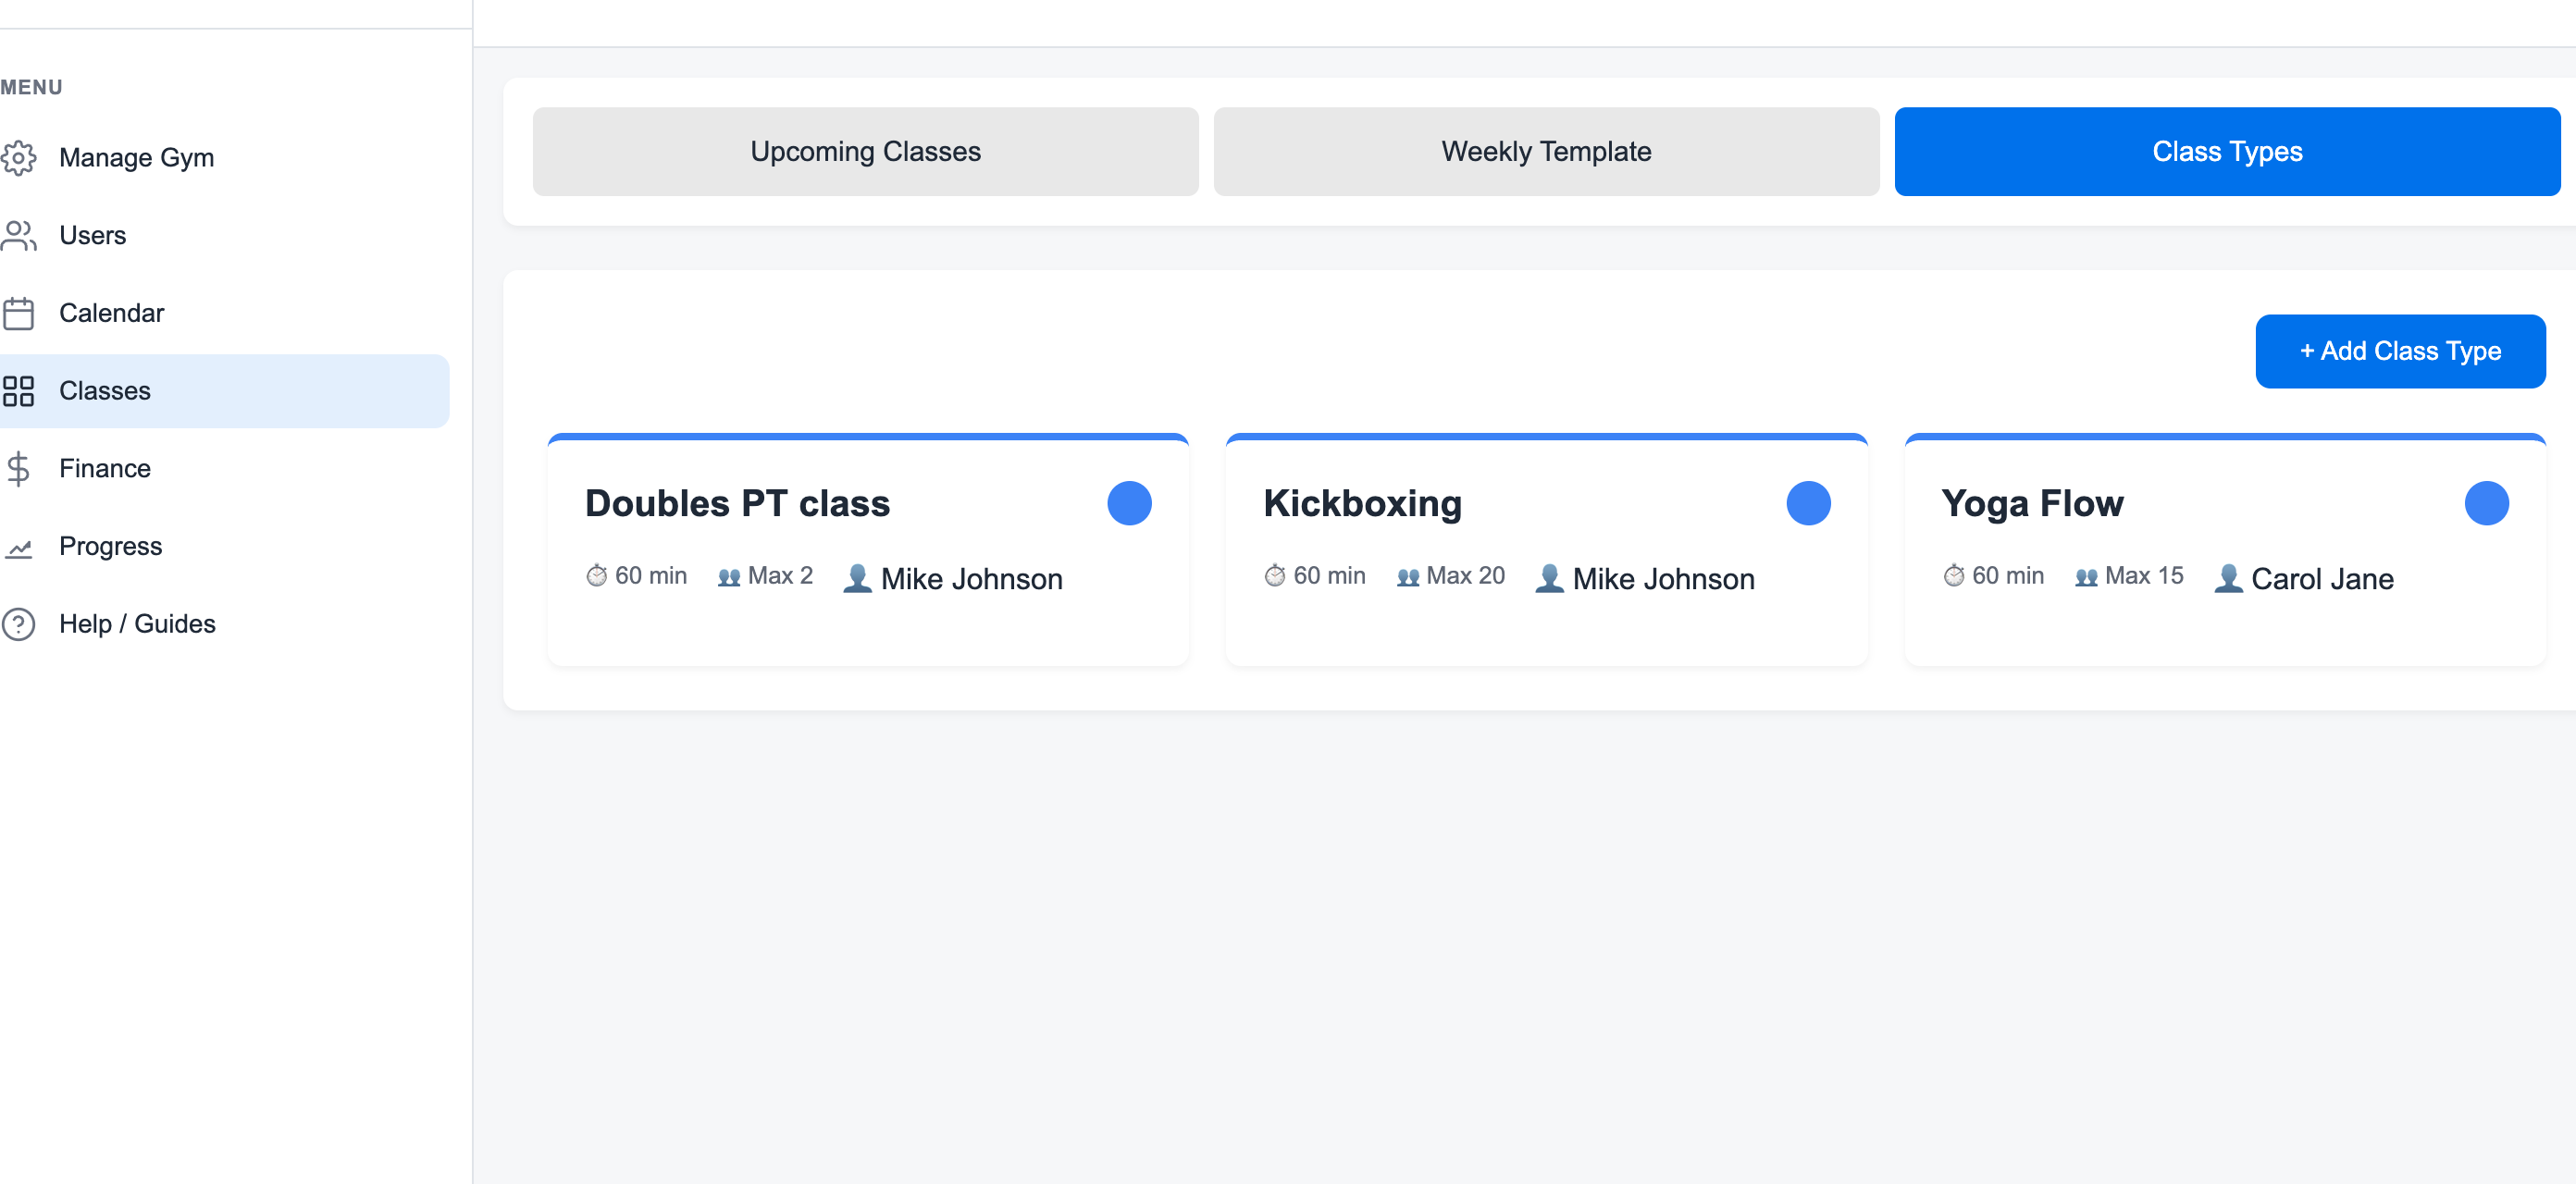Screen dimensions: 2576x1184
Task: Click the capacity people icon on Yoga Flow card
Action: [2086, 577]
